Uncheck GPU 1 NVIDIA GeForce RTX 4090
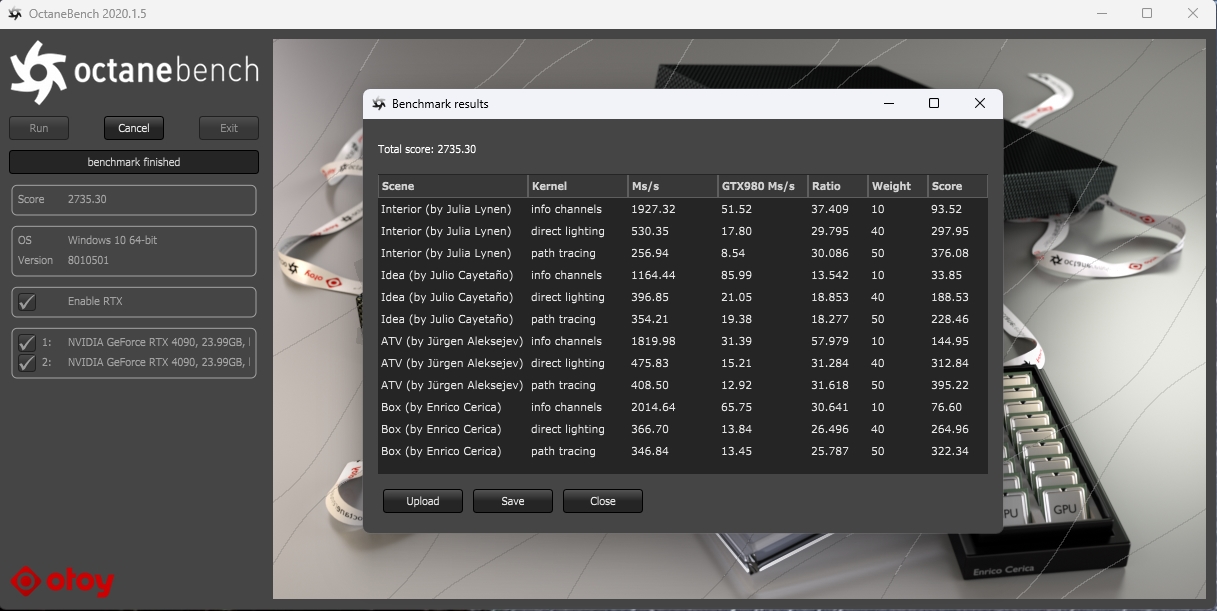Screen dimensions: 1217x611 pos(27,342)
